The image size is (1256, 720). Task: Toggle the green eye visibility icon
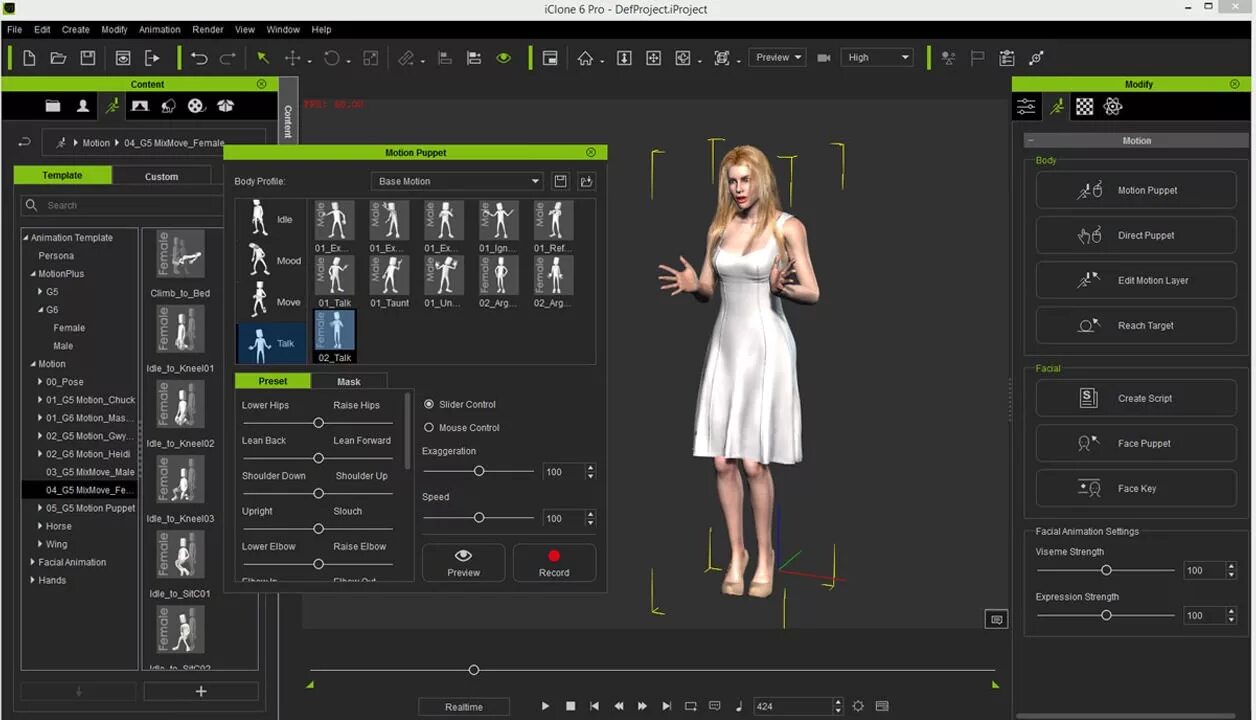504,58
